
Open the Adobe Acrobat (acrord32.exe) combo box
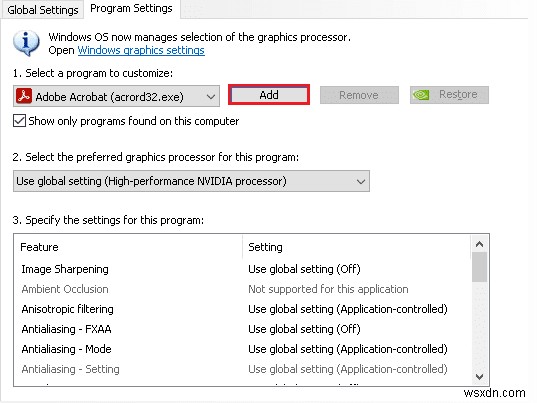(x=116, y=97)
